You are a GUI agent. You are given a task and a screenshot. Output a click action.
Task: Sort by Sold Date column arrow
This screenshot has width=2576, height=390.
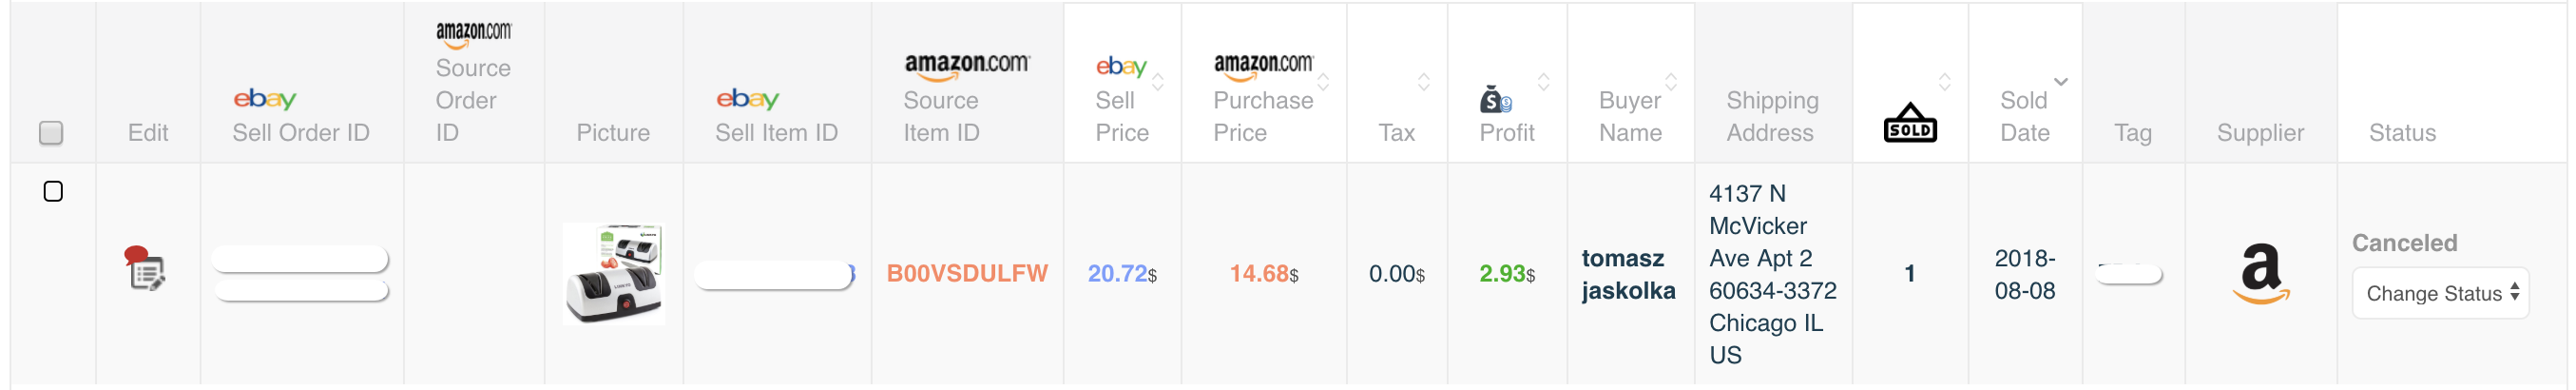2060,82
